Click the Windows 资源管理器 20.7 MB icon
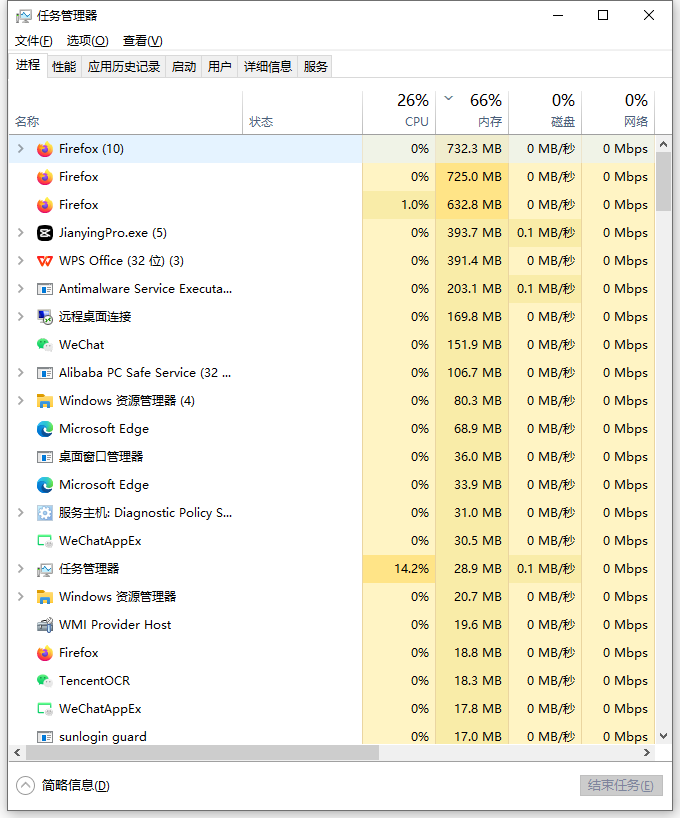This screenshot has width=680, height=818. pos(45,597)
